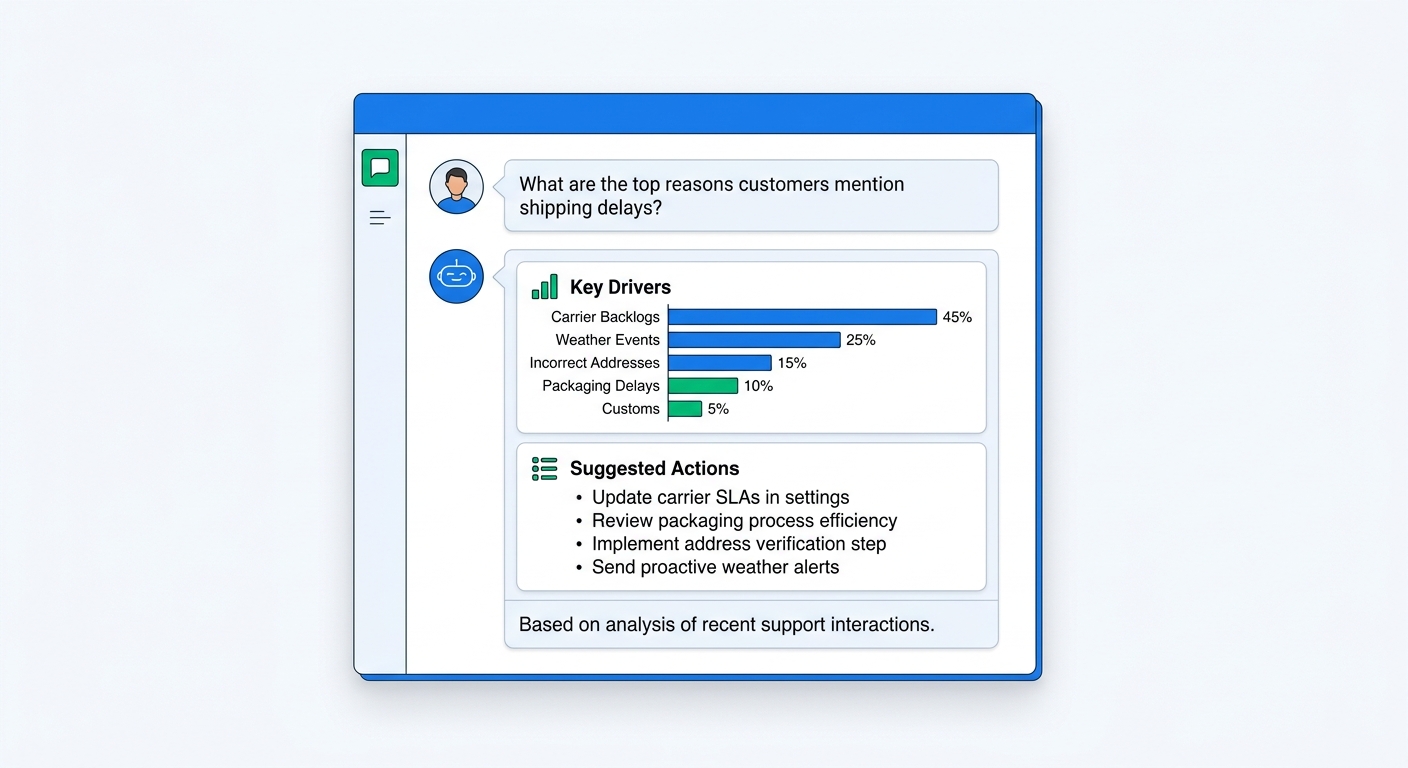
Task: Click the 45% value
Action: pyautogui.click(x=957, y=317)
